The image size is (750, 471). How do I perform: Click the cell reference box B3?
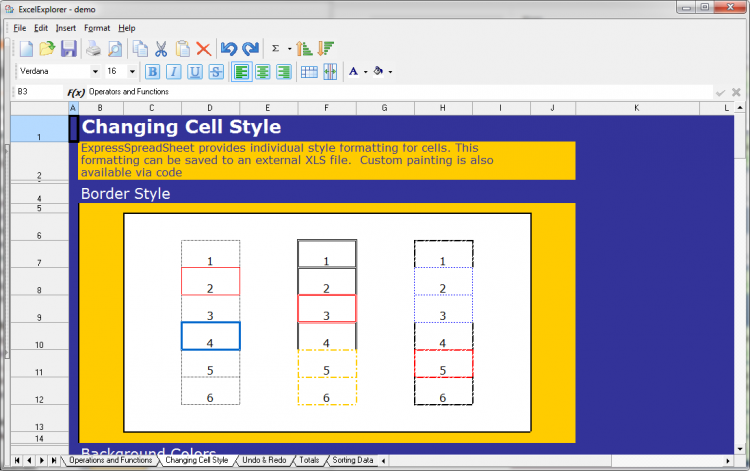(38, 91)
